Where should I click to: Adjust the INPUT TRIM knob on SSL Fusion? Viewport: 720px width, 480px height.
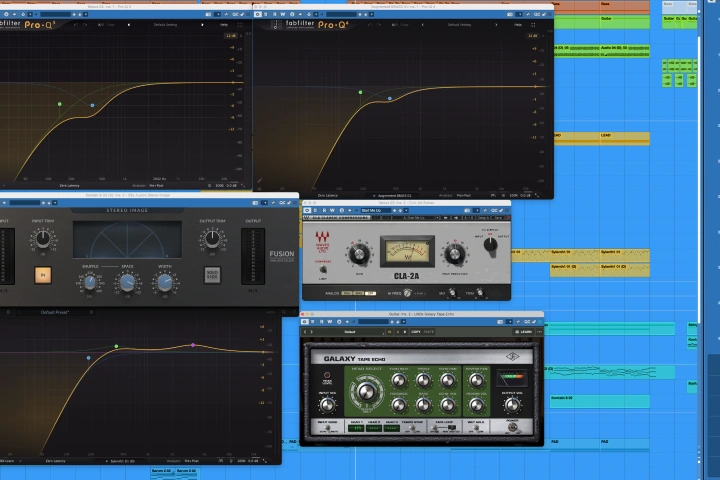pos(43,238)
